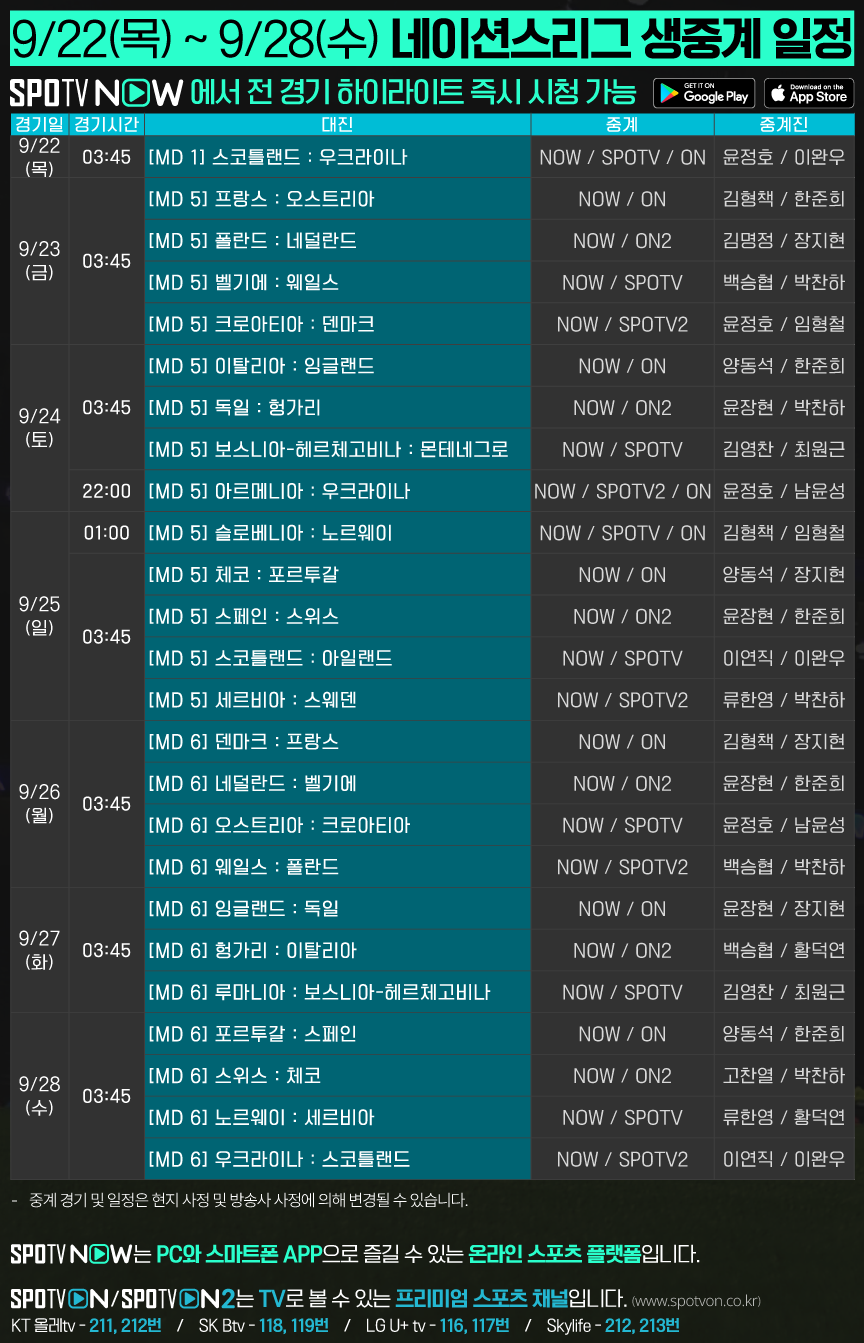Select the 잉글랜드 : 독일 match row
Image resolution: width=864 pixels, height=1343 pixels.
(x=337, y=909)
